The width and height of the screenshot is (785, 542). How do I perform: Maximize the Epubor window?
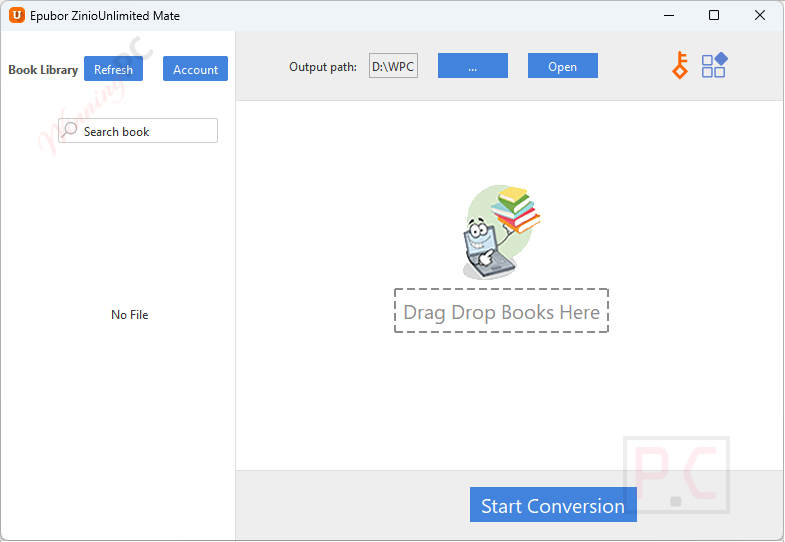point(714,16)
